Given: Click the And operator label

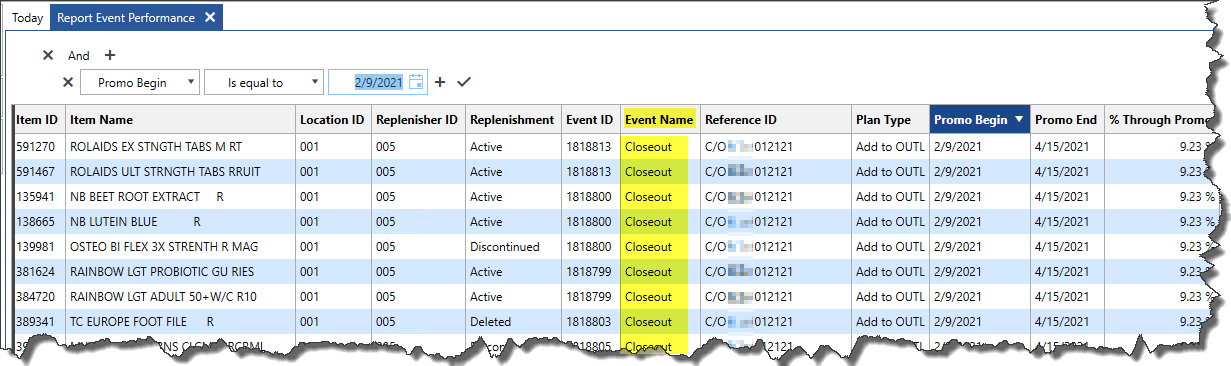Looking at the screenshot, I should pyautogui.click(x=79, y=56).
